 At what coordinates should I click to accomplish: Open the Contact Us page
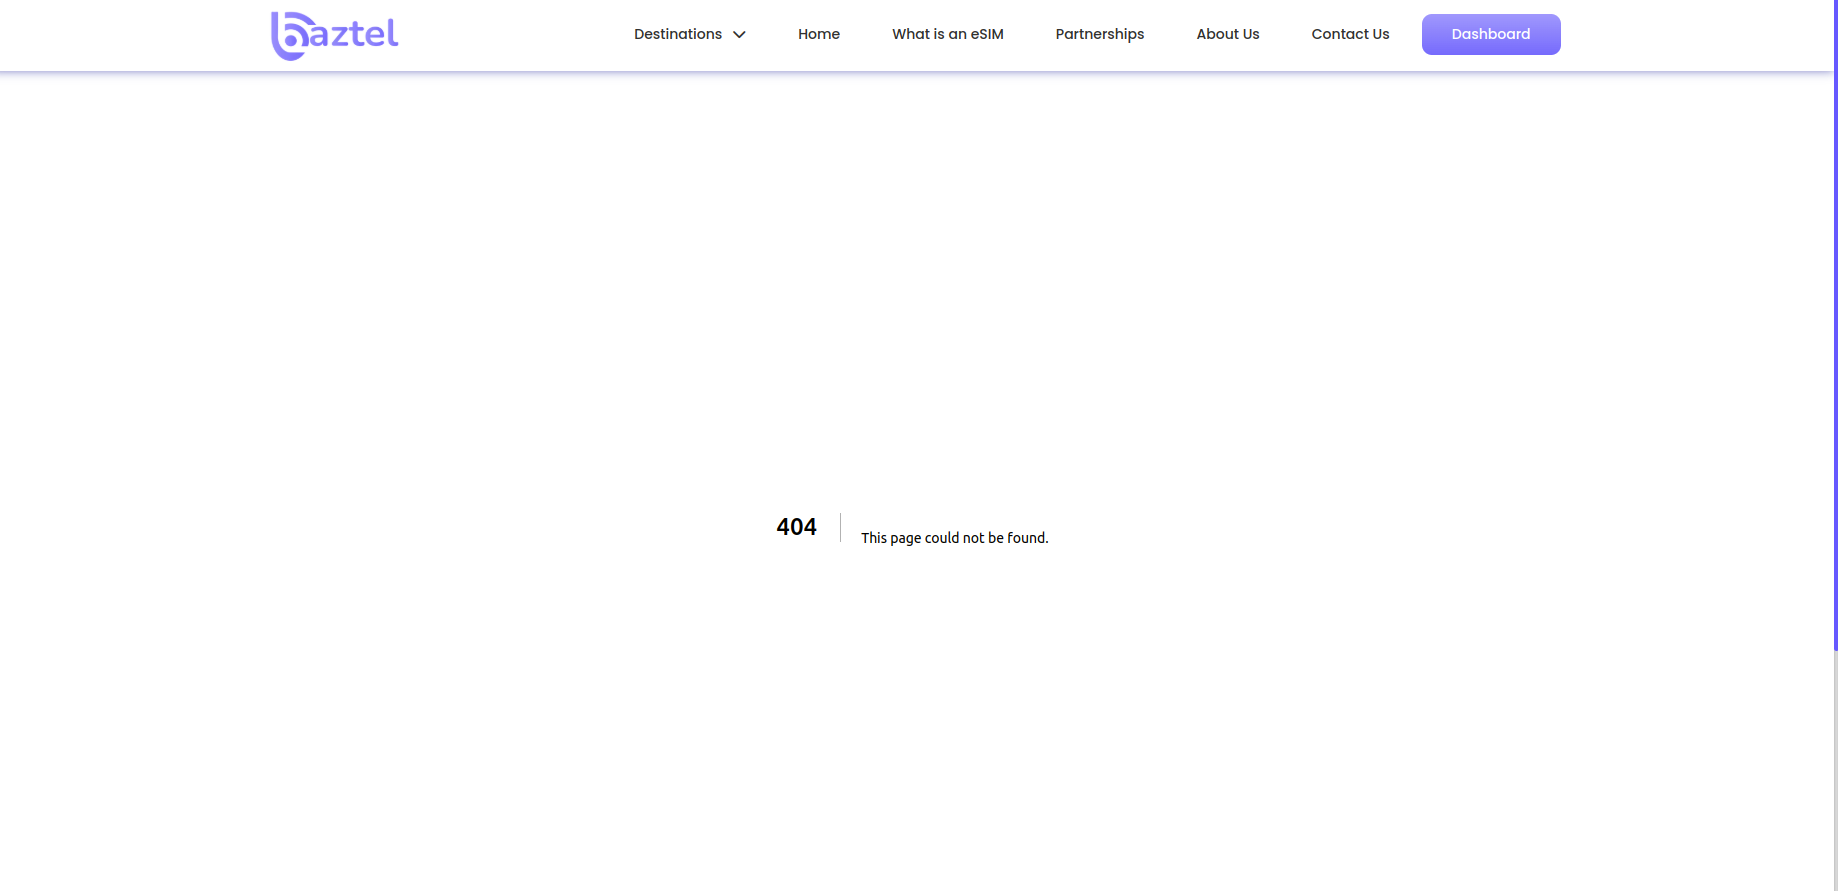pos(1350,34)
